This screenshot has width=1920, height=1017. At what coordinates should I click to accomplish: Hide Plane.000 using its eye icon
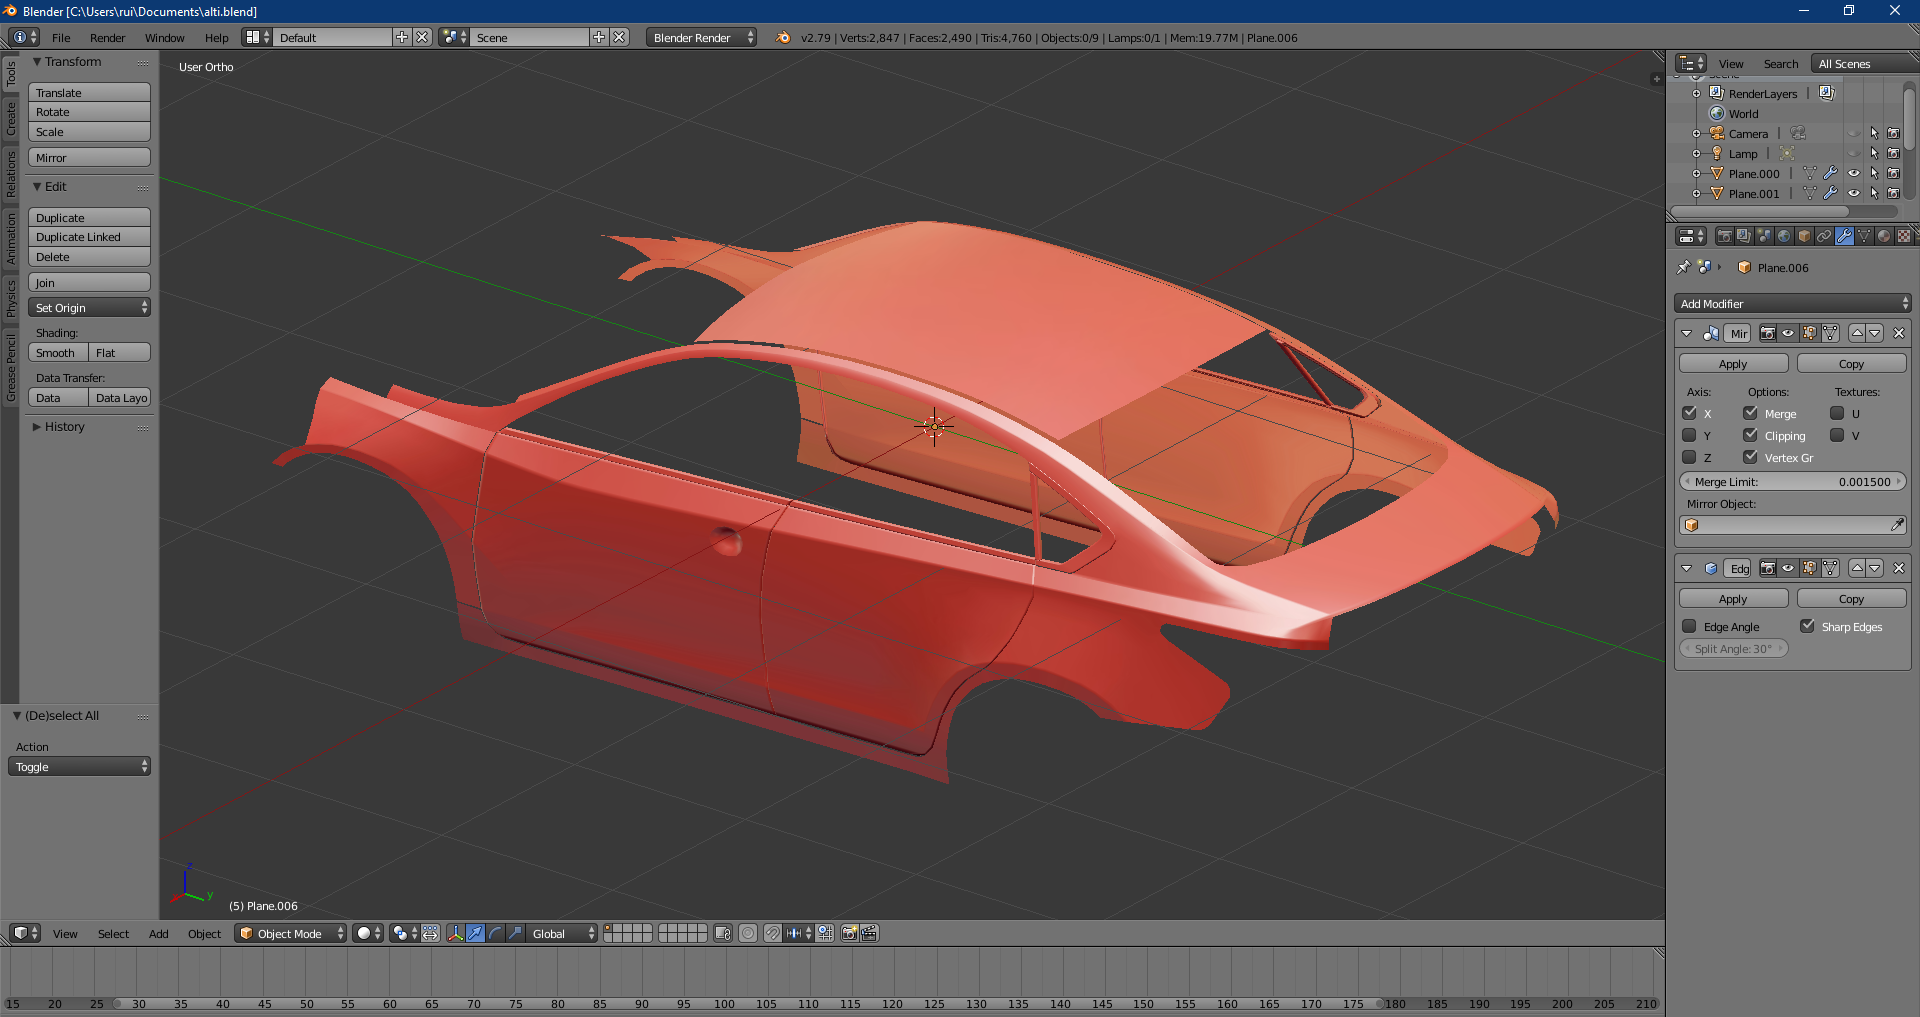click(1854, 173)
